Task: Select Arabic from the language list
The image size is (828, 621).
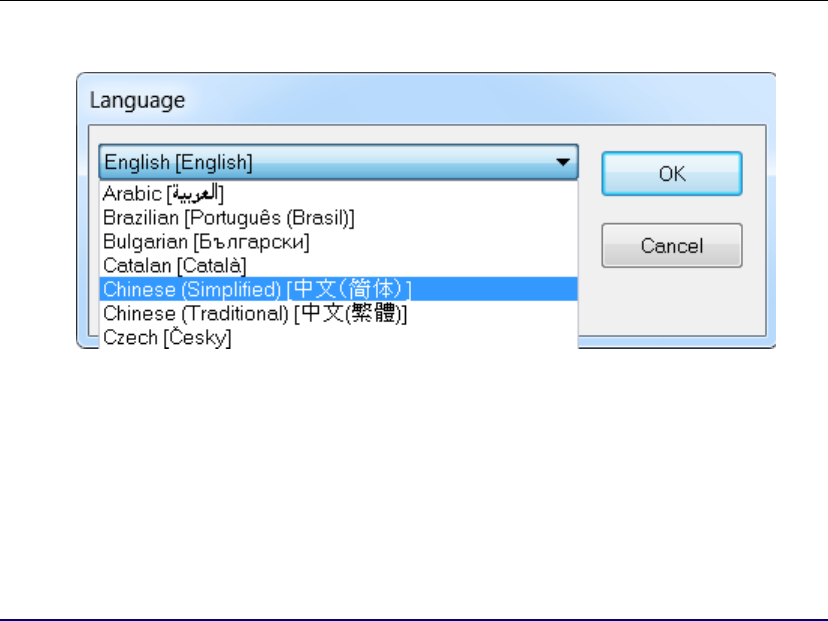Action: click(164, 193)
